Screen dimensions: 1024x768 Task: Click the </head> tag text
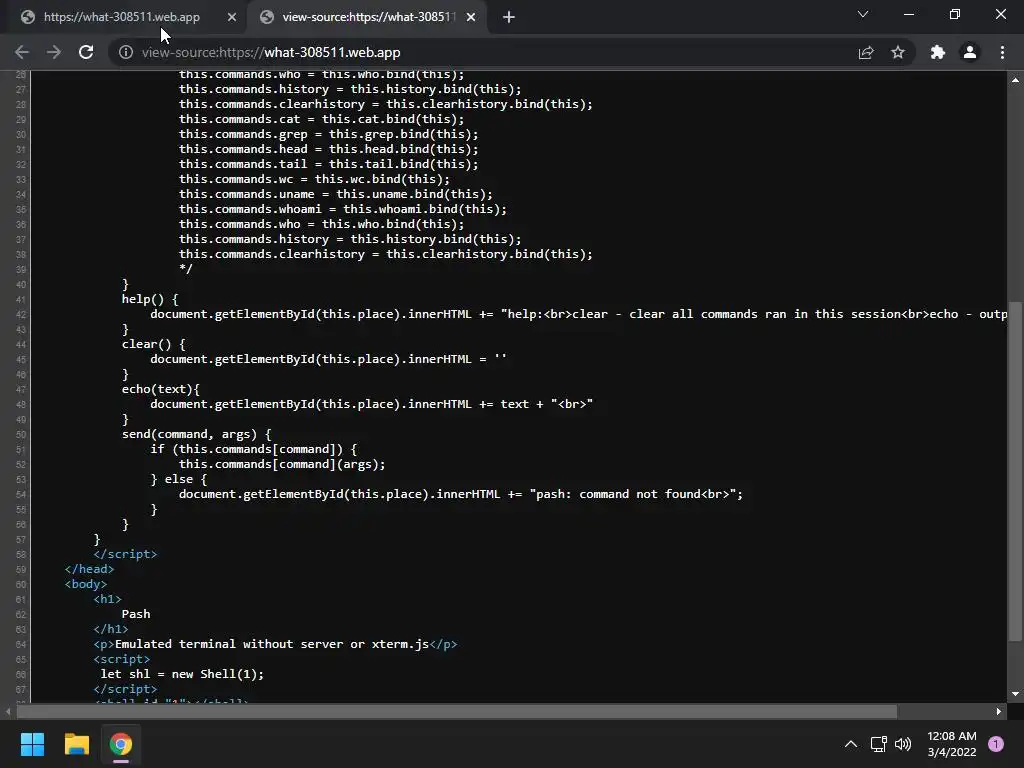coord(89,569)
